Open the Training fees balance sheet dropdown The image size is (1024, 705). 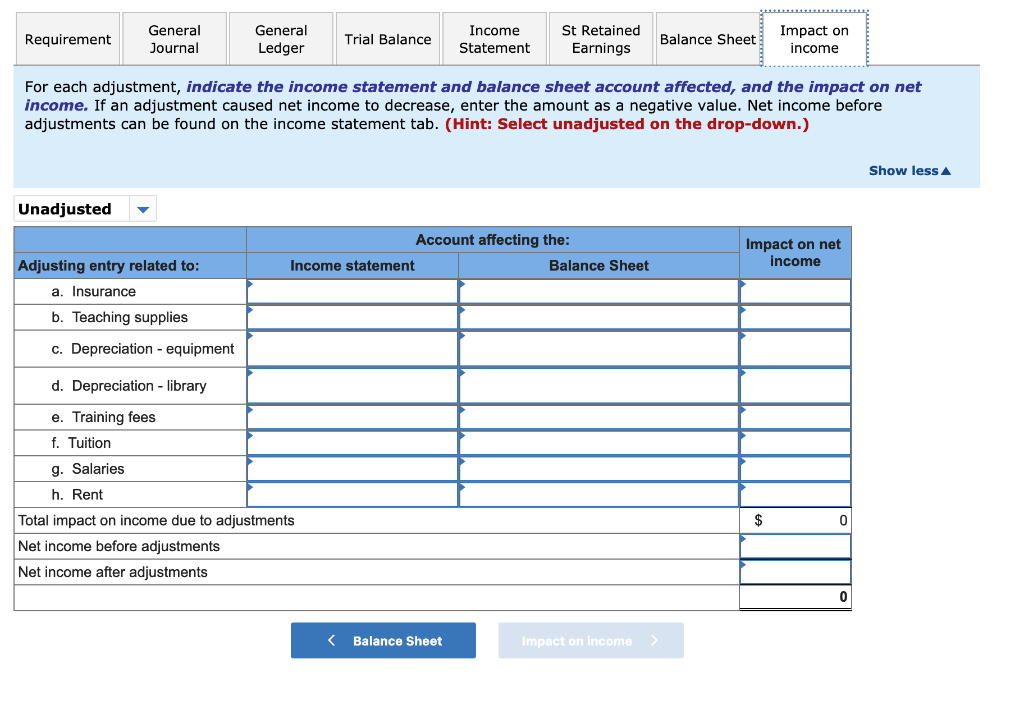(x=463, y=411)
